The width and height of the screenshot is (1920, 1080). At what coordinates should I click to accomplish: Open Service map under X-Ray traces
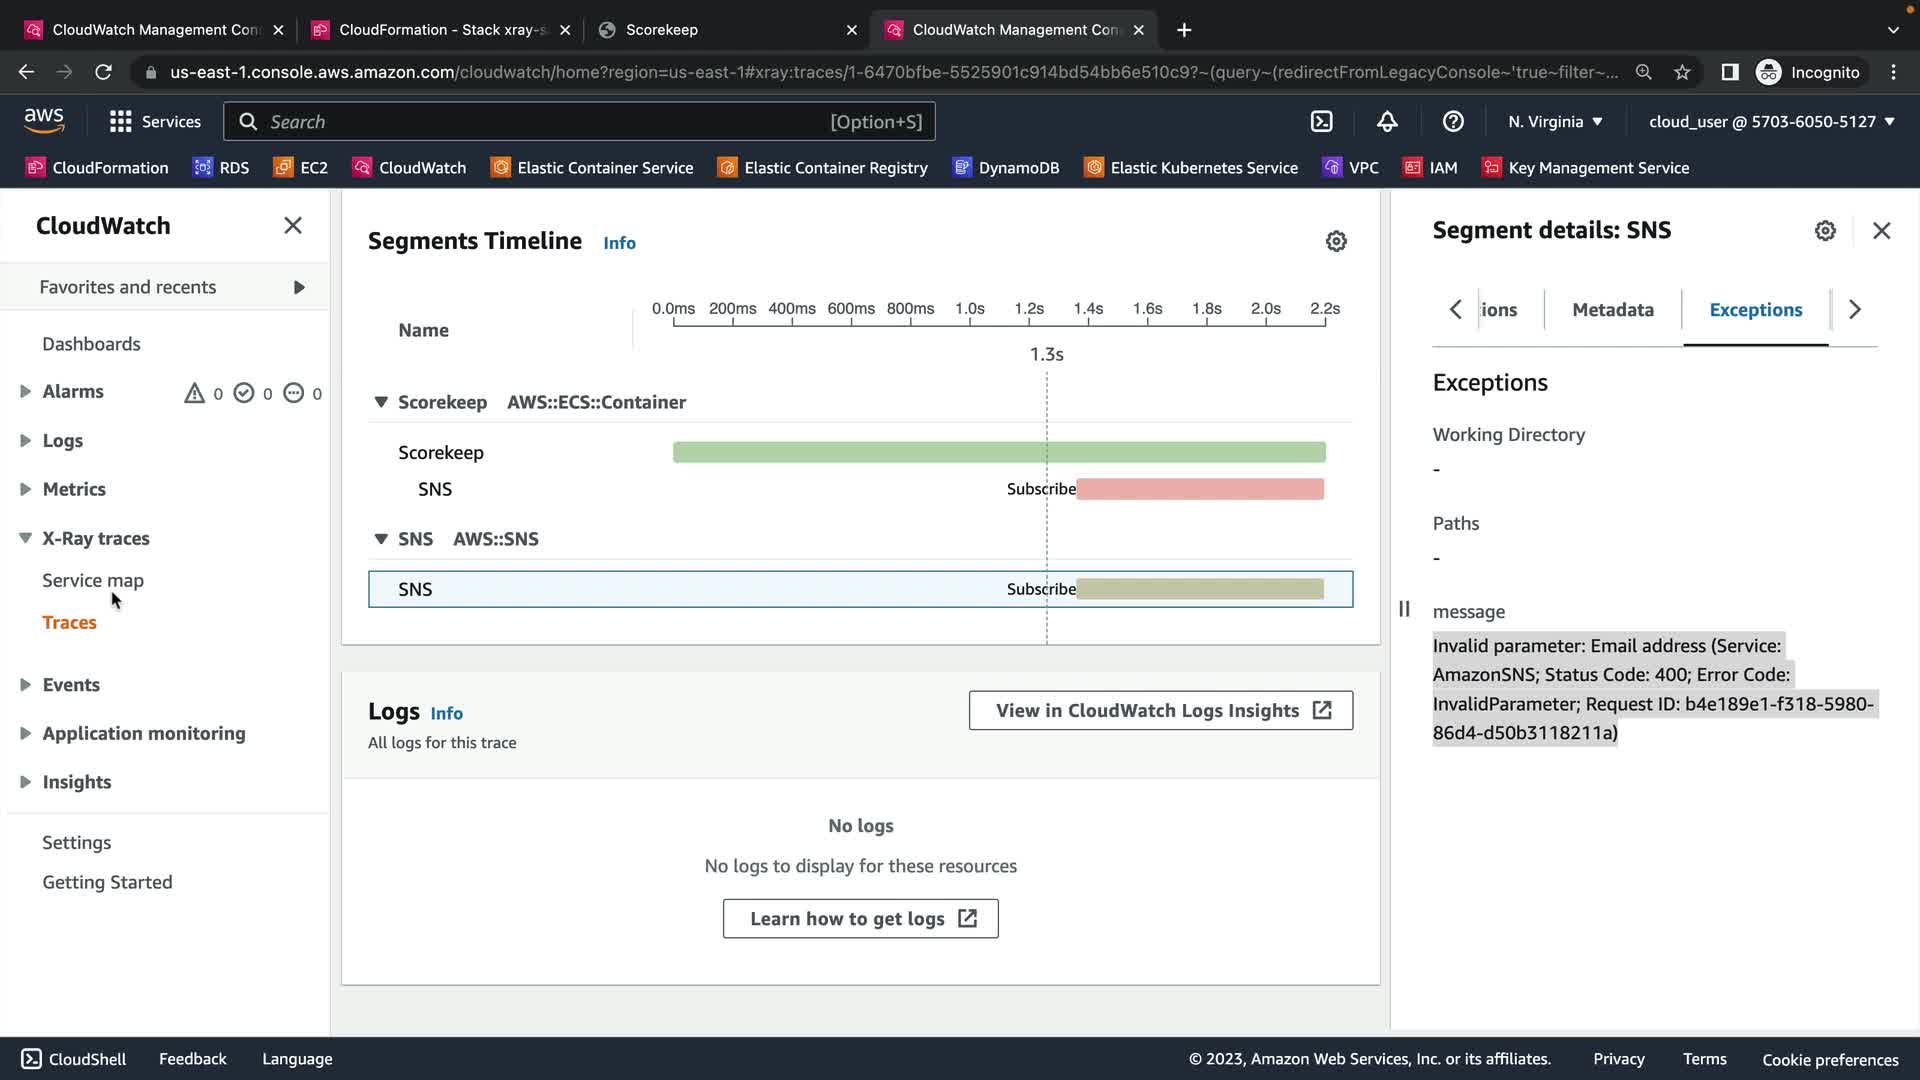93,580
